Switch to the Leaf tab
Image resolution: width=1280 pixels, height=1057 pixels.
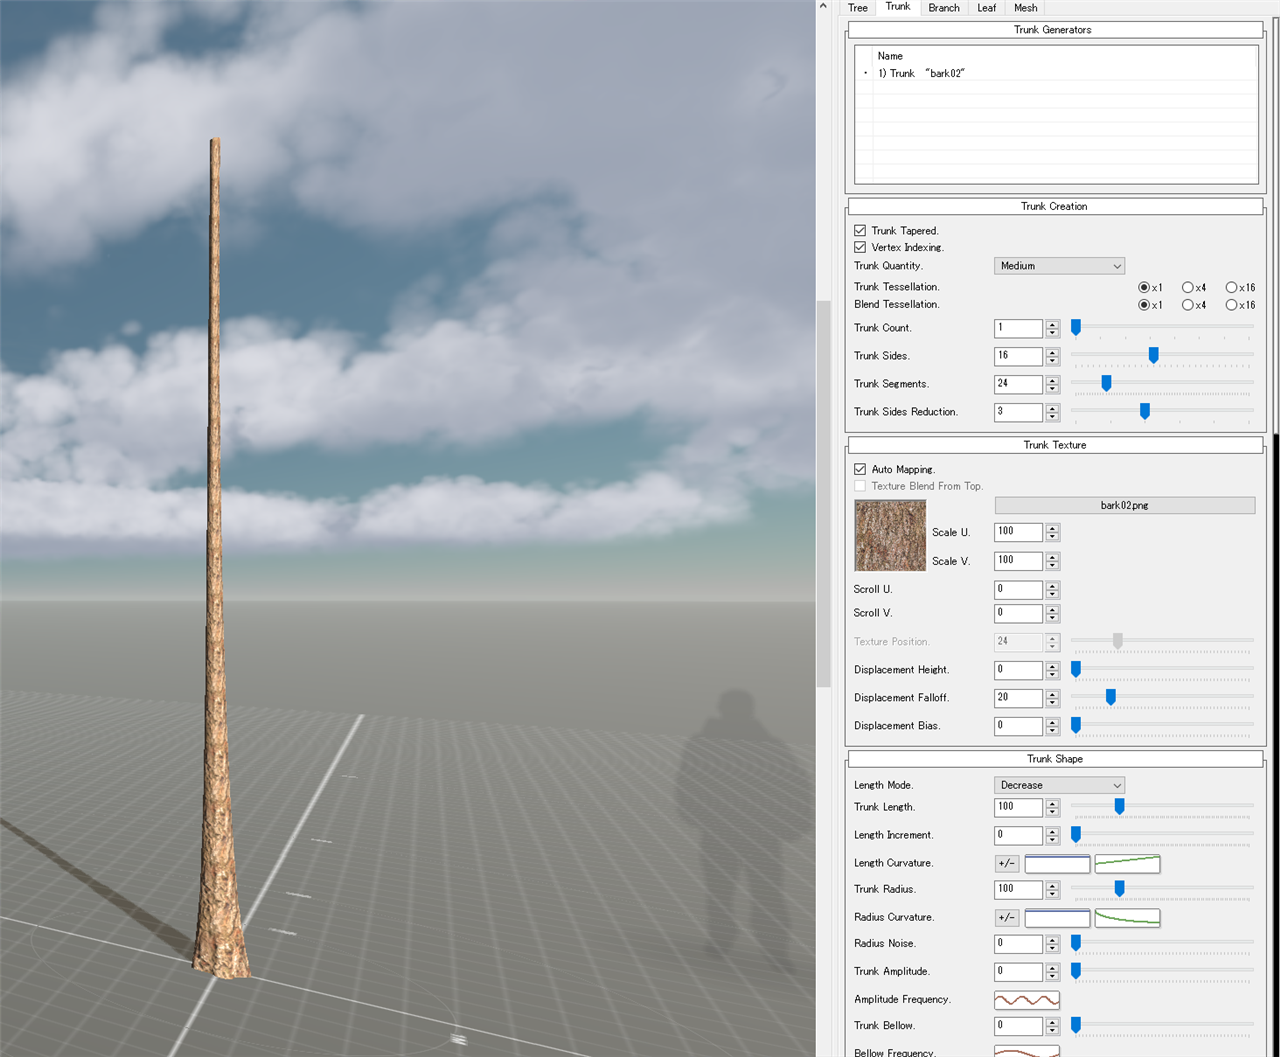point(986,8)
